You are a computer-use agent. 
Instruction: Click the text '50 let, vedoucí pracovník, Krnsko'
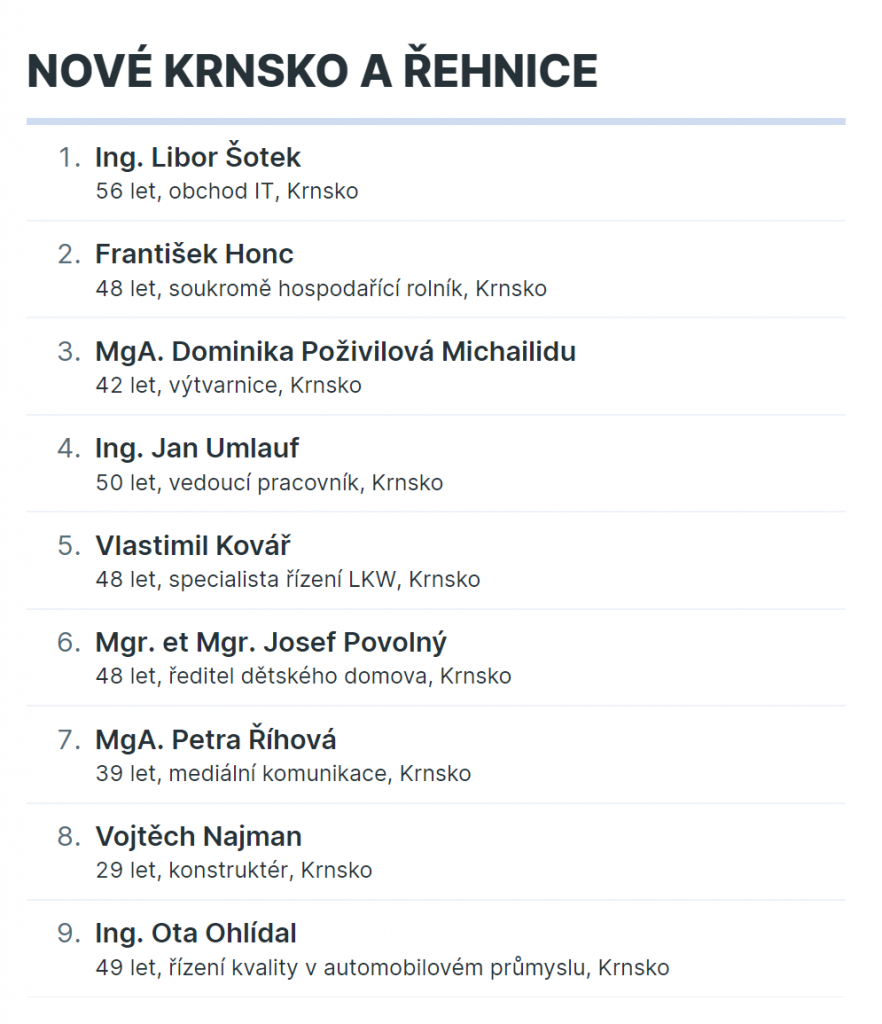click(x=270, y=483)
